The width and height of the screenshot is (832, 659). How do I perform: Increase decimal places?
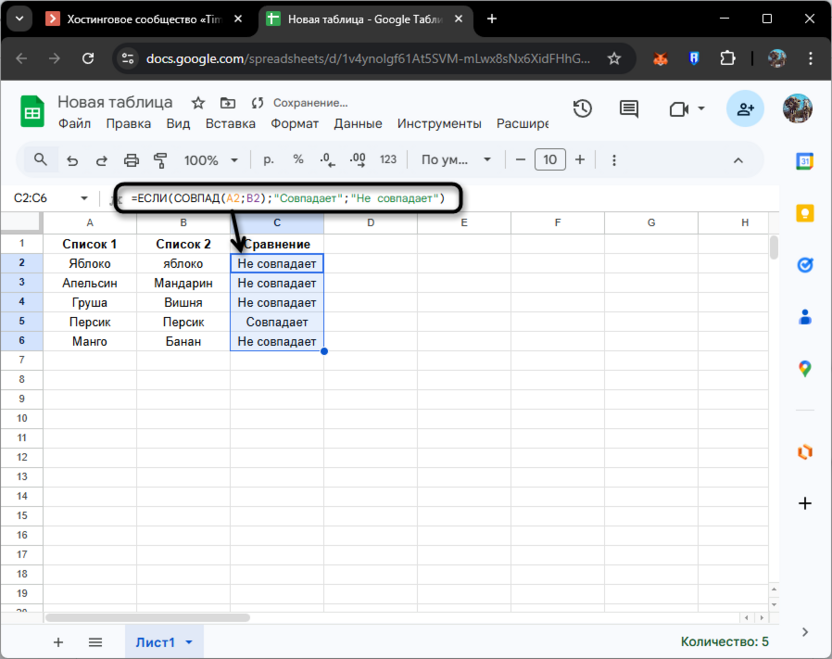(x=358, y=160)
